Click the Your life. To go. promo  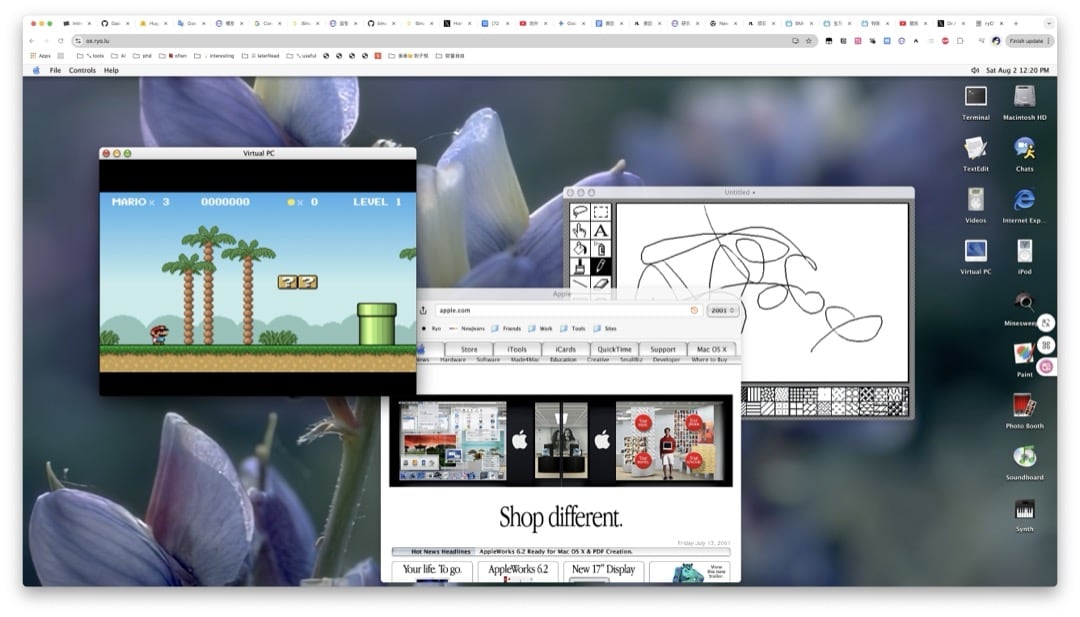click(x=432, y=570)
